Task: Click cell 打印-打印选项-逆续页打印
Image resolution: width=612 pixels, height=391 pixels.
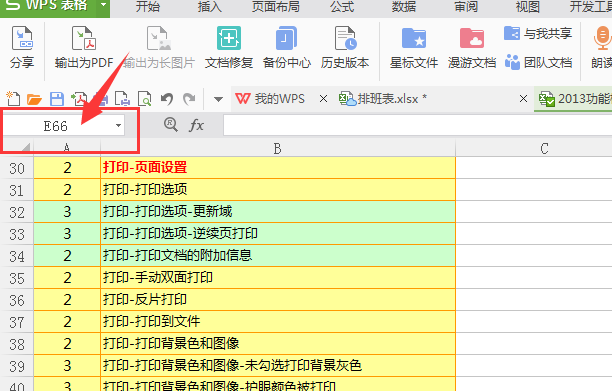Action: [x=278, y=234]
